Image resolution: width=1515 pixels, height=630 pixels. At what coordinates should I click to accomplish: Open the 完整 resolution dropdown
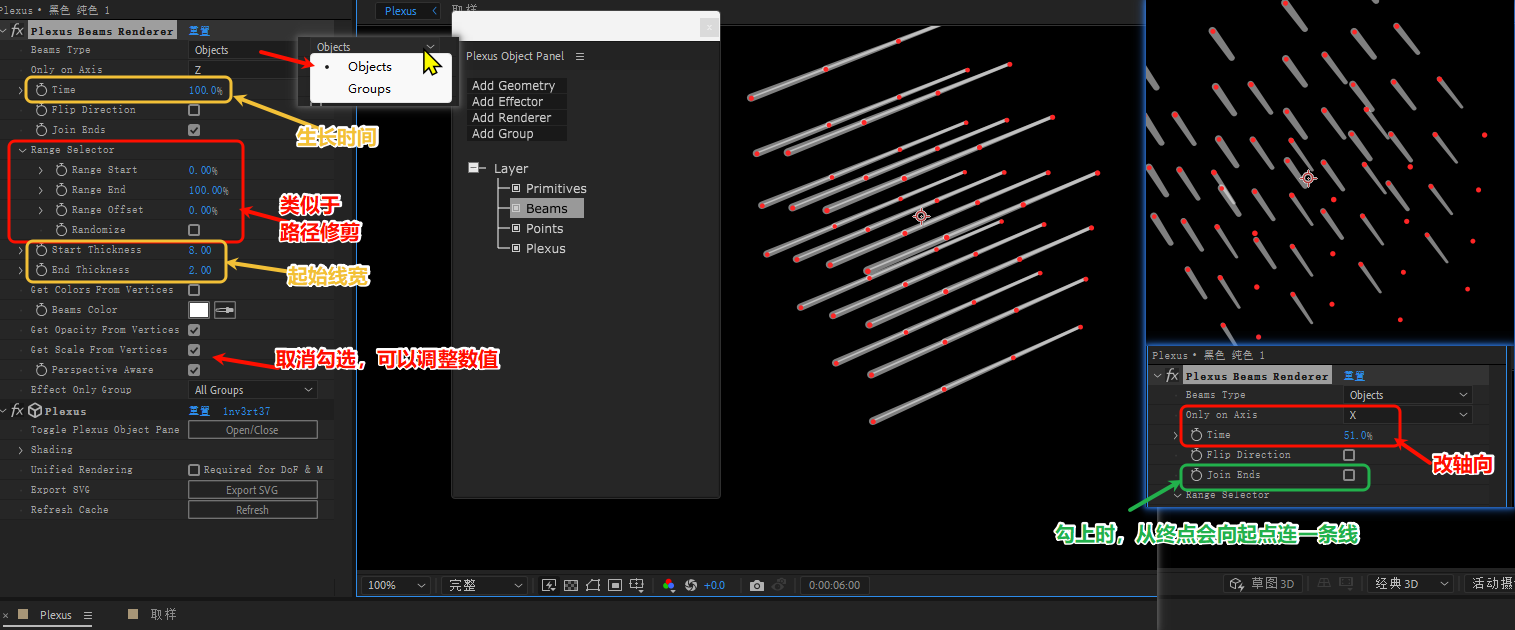[x=484, y=585]
